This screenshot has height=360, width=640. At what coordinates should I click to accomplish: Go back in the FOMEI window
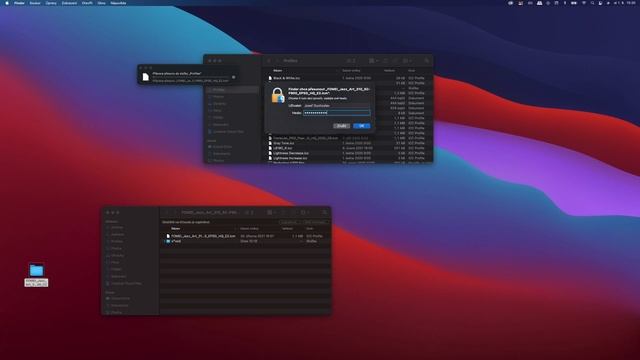point(167,212)
